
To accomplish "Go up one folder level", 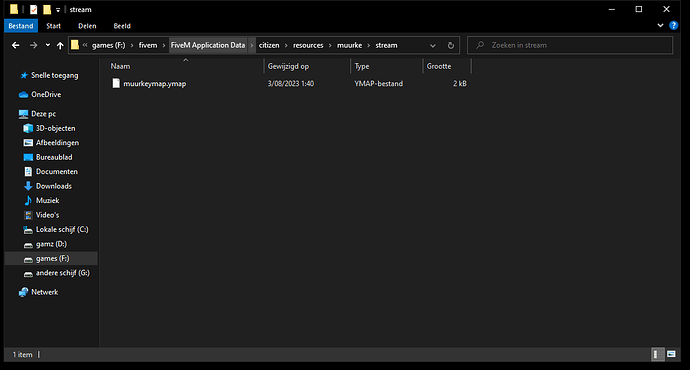I will click(x=60, y=45).
